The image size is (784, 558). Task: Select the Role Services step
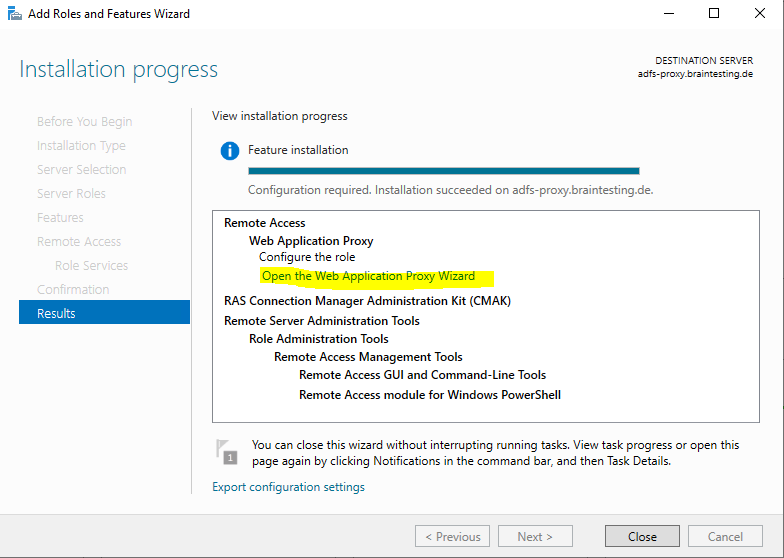(x=92, y=266)
